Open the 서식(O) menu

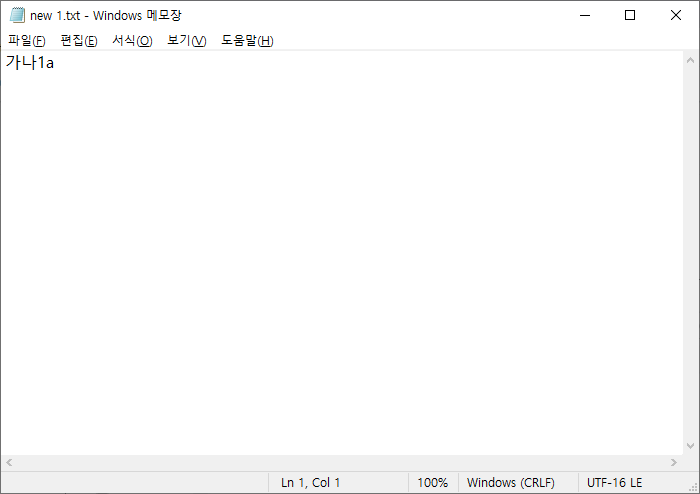132,41
